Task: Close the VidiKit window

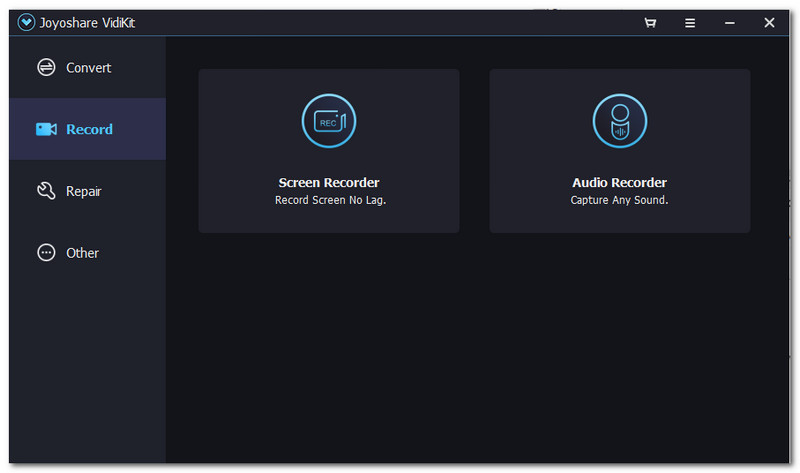Action: (x=769, y=22)
